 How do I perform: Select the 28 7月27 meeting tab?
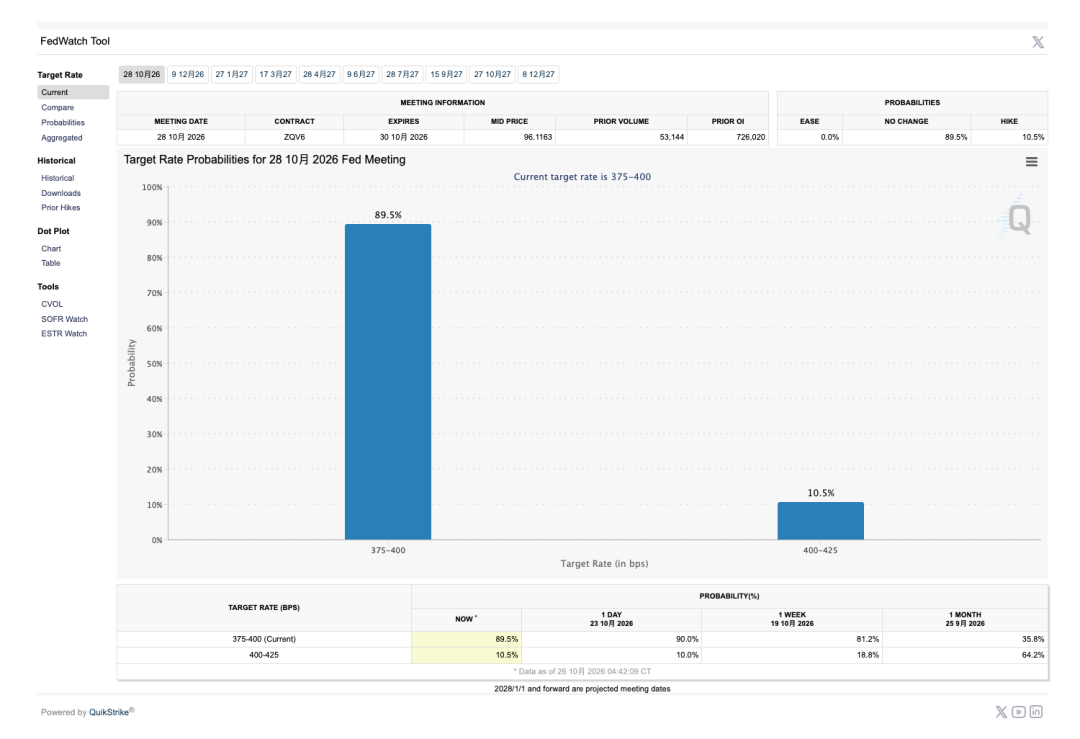click(402, 74)
